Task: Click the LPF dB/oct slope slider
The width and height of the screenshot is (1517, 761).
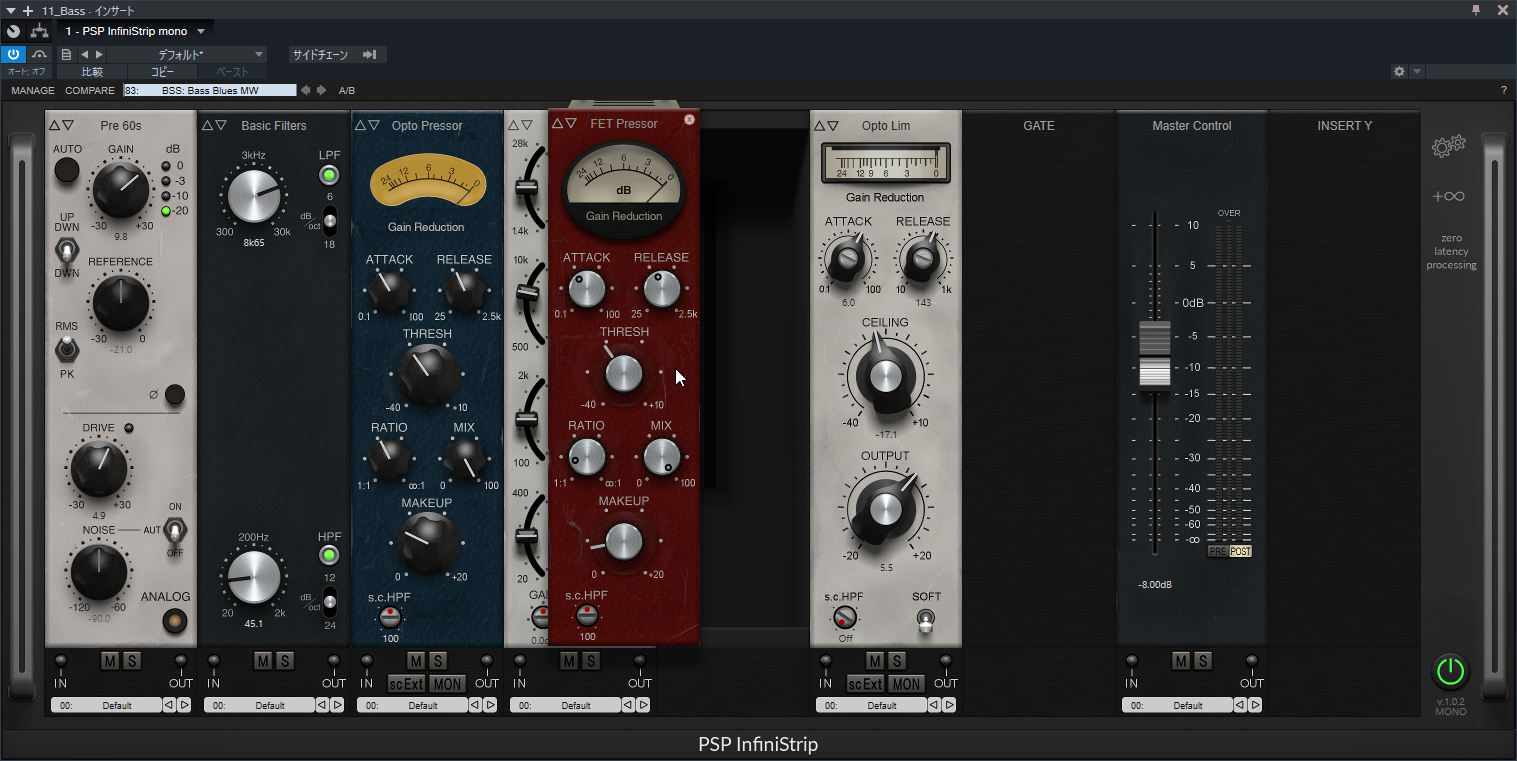Action: [x=329, y=221]
